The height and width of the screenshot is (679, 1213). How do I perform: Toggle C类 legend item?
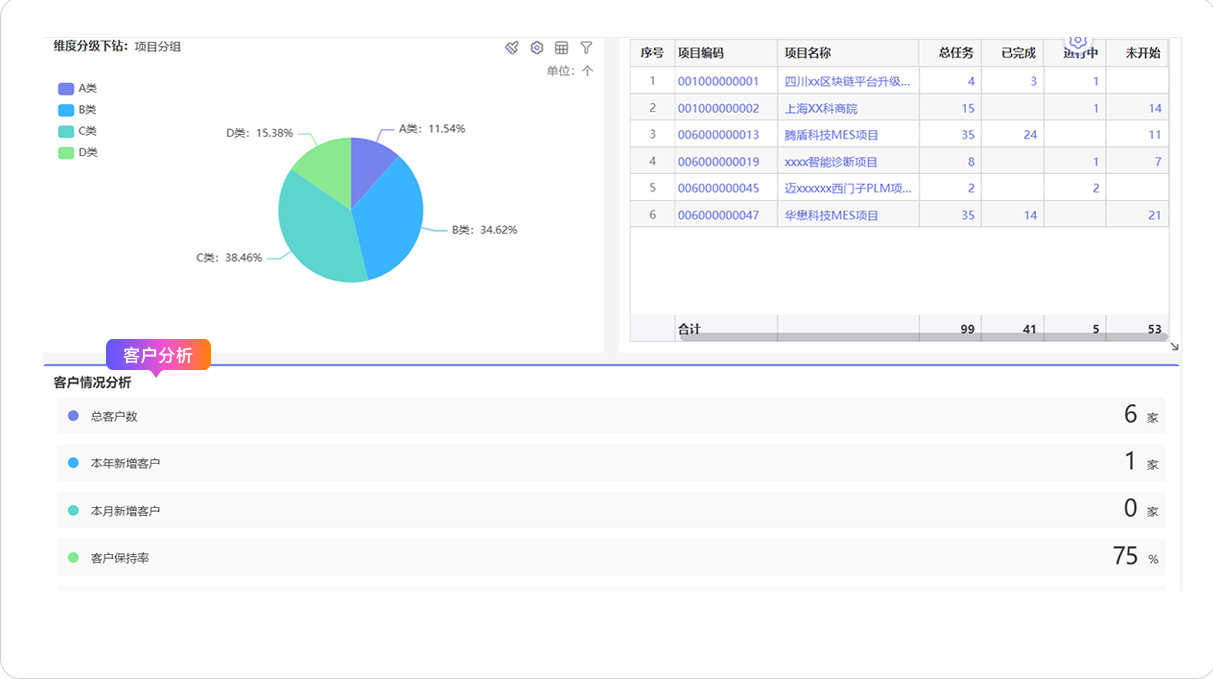tap(78, 131)
